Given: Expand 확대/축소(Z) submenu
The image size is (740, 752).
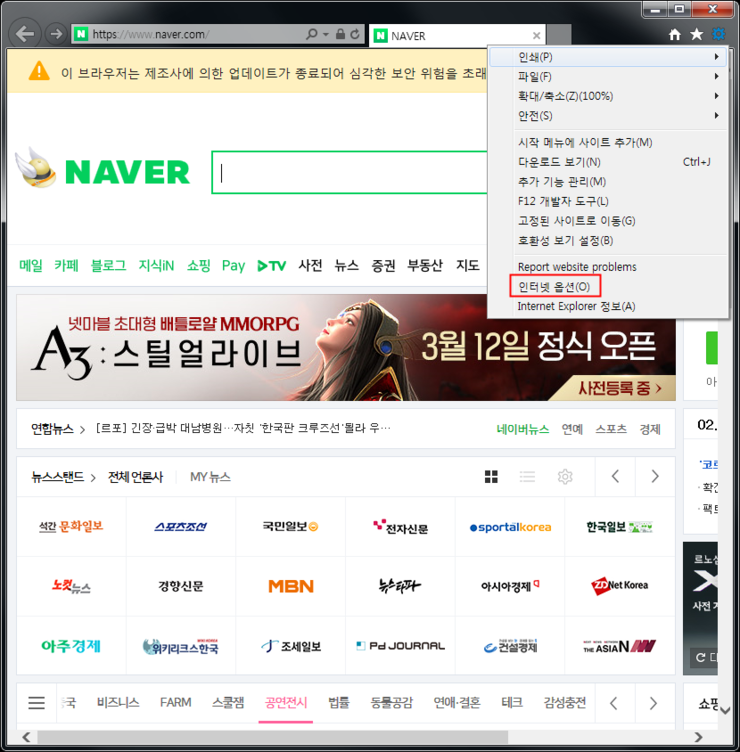Looking at the screenshot, I should pos(608,96).
